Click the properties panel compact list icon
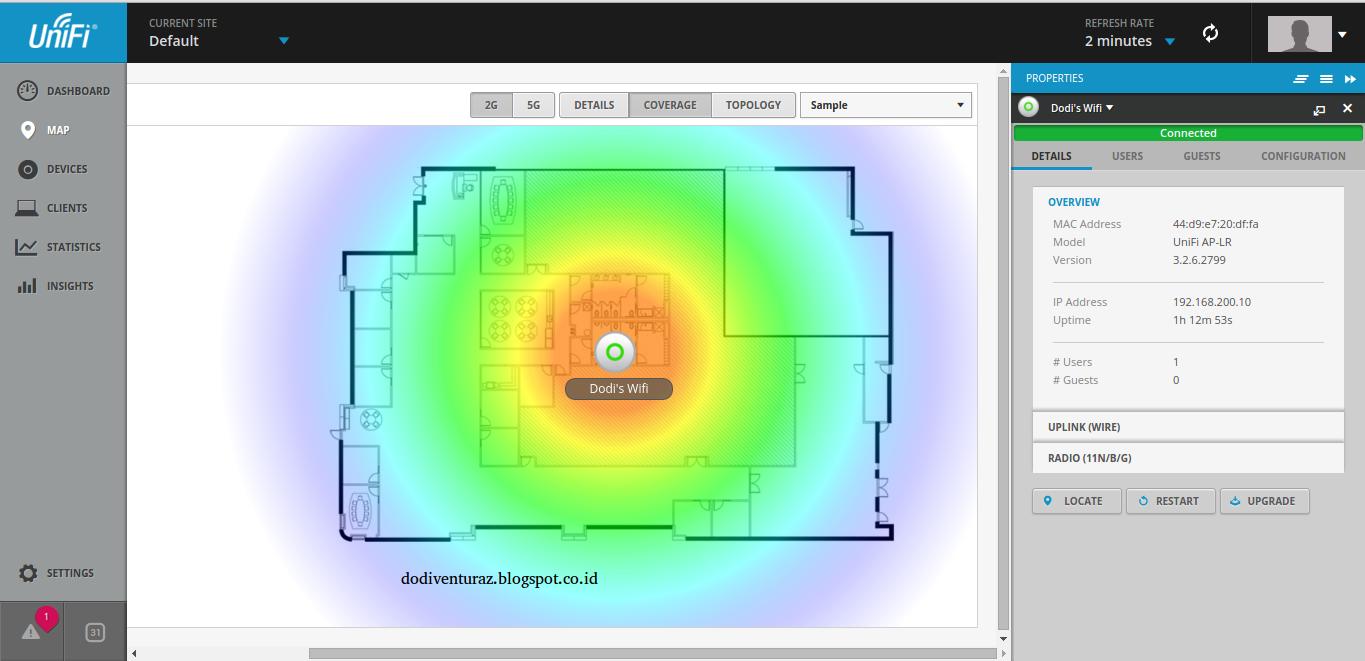 [x=1300, y=79]
